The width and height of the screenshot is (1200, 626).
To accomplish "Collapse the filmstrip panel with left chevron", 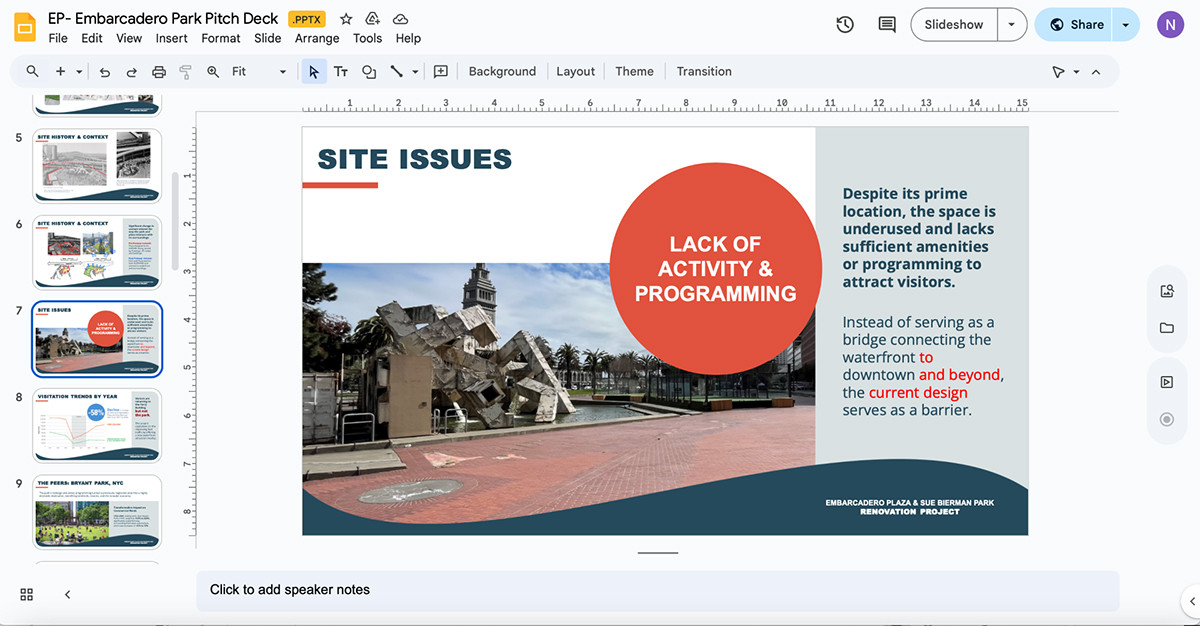I will point(67,594).
